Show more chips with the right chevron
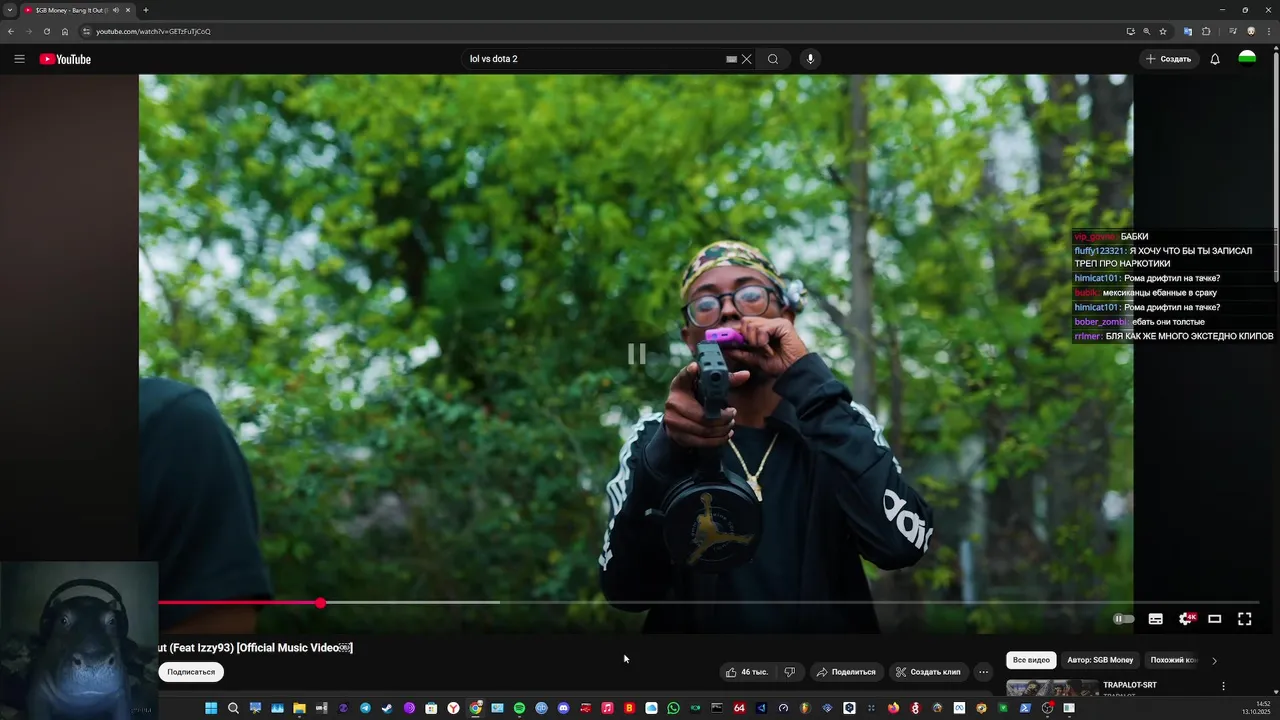1280x720 pixels. (x=1214, y=660)
